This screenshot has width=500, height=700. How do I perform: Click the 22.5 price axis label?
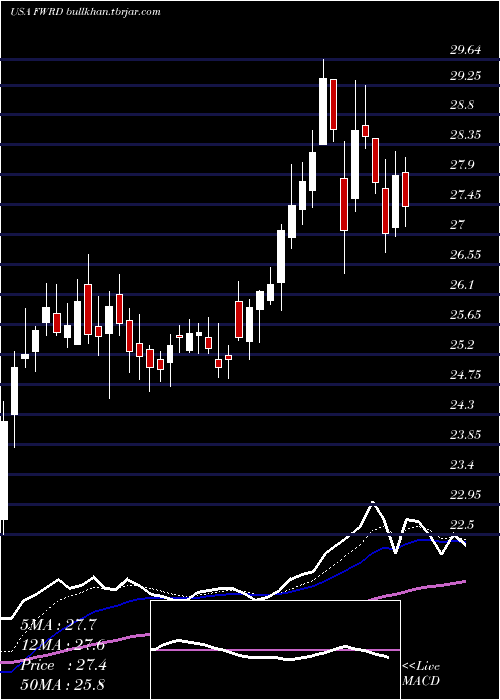point(462,525)
